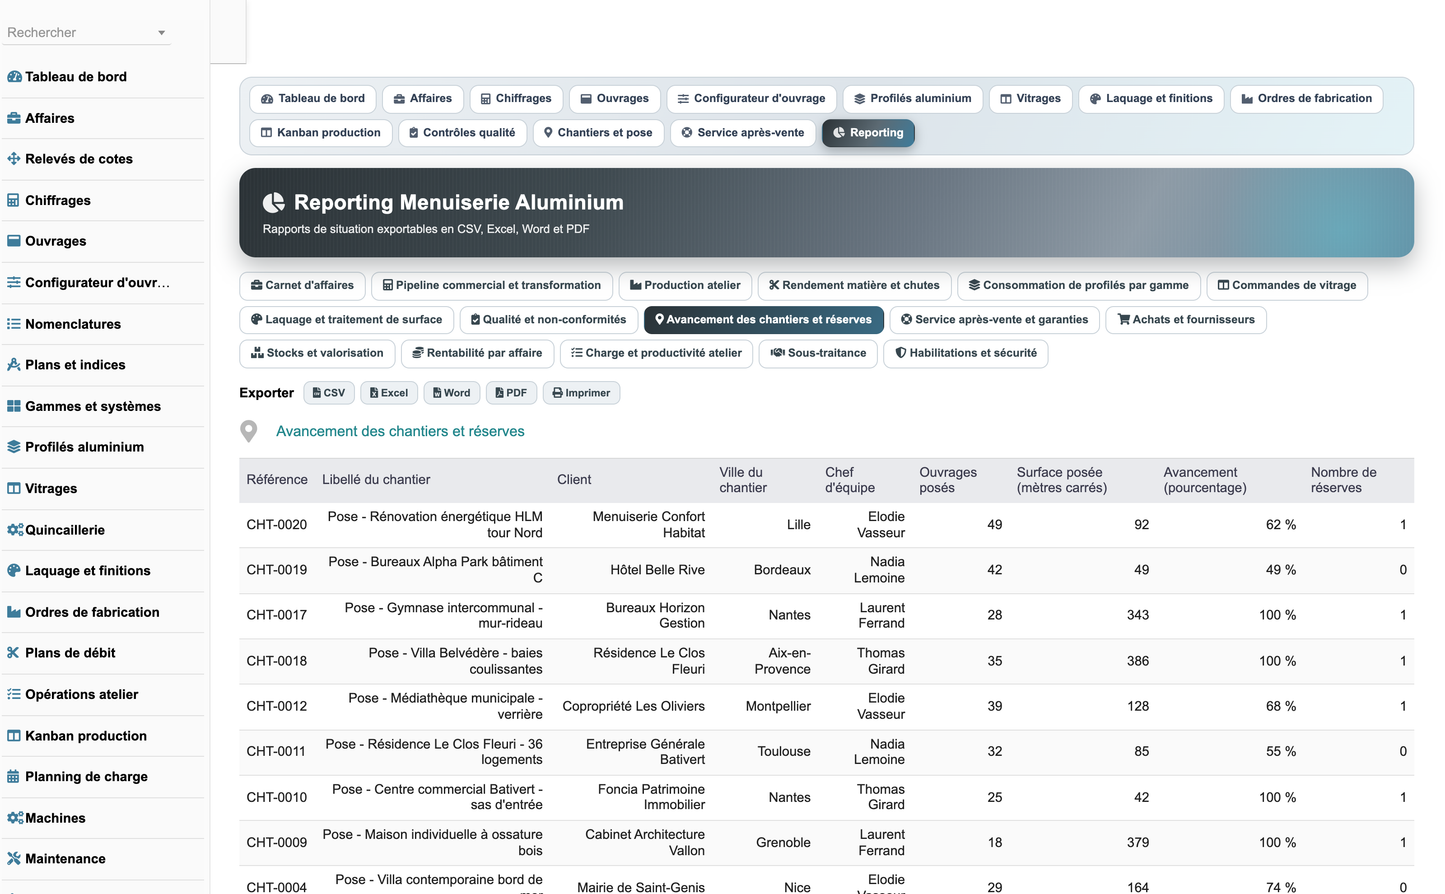The height and width of the screenshot is (894, 1445).
Task: Export the report as Excel
Action: click(x=389, y=393)
